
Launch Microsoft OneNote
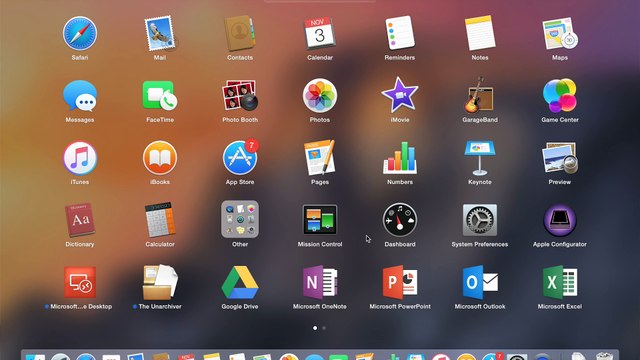click(320, 282)
